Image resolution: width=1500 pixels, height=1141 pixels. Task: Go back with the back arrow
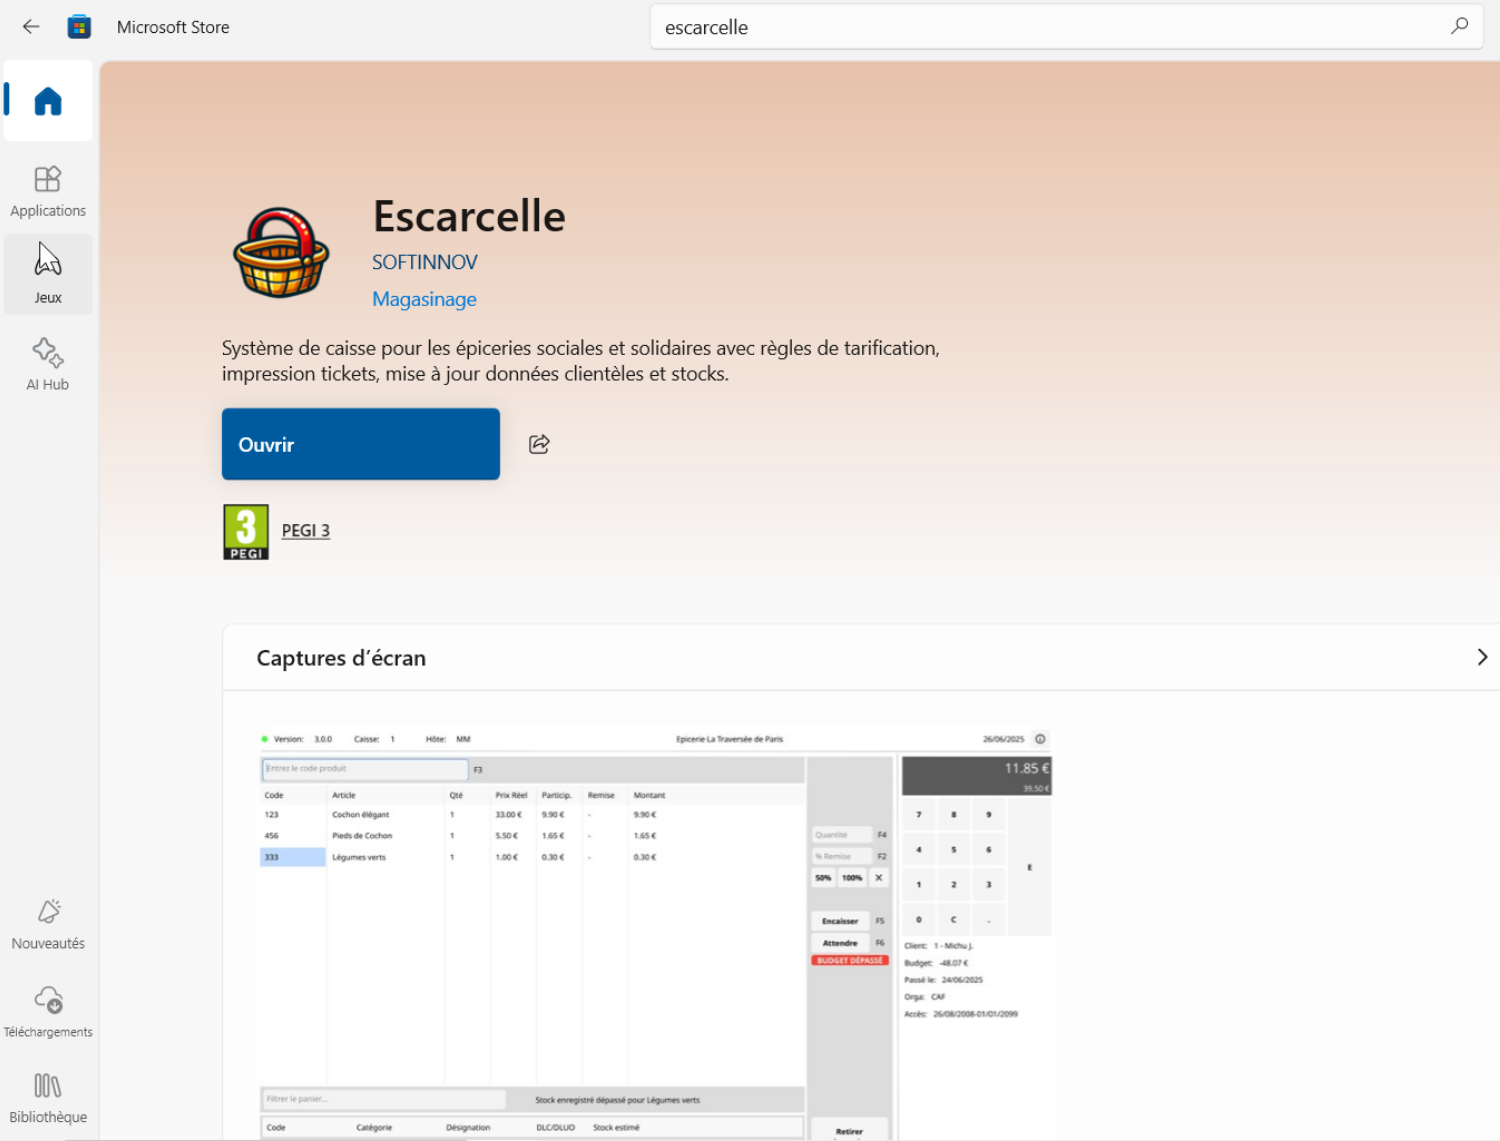31,27
